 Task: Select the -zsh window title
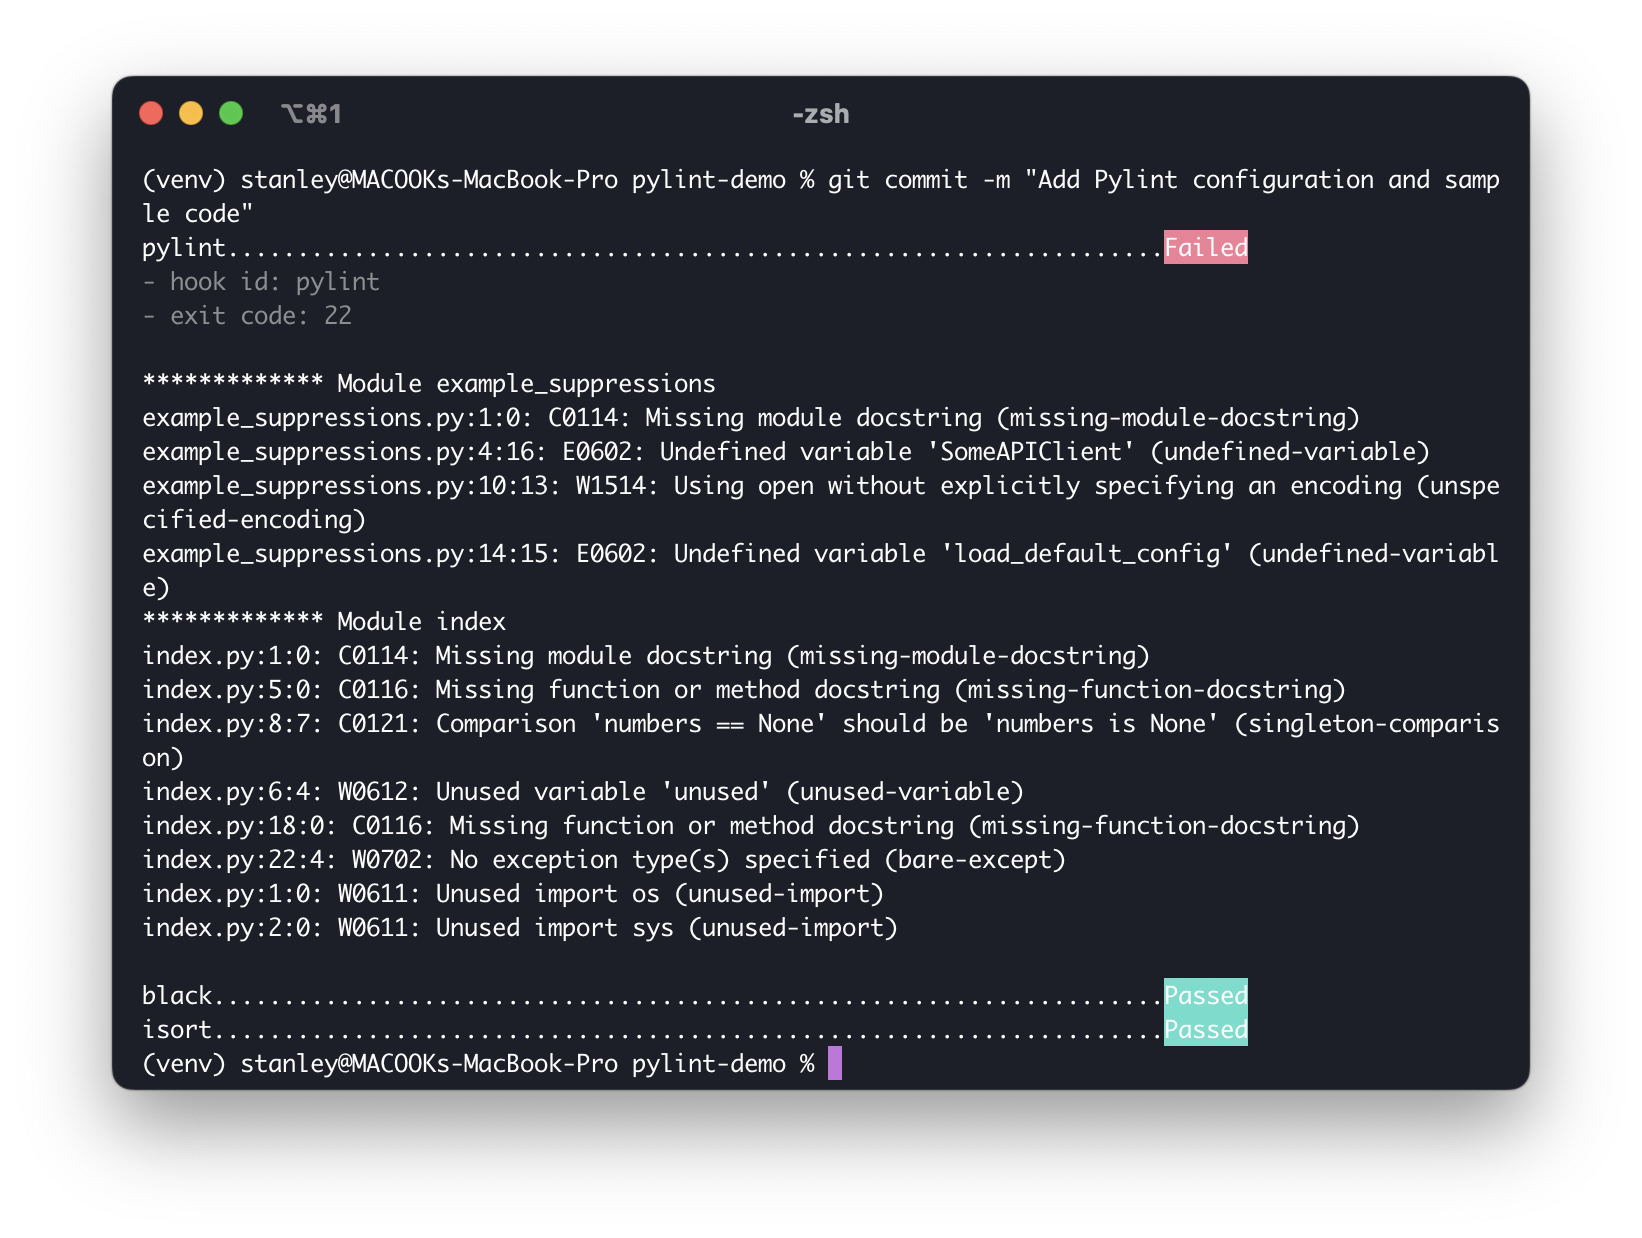click(x=820, y=114)
